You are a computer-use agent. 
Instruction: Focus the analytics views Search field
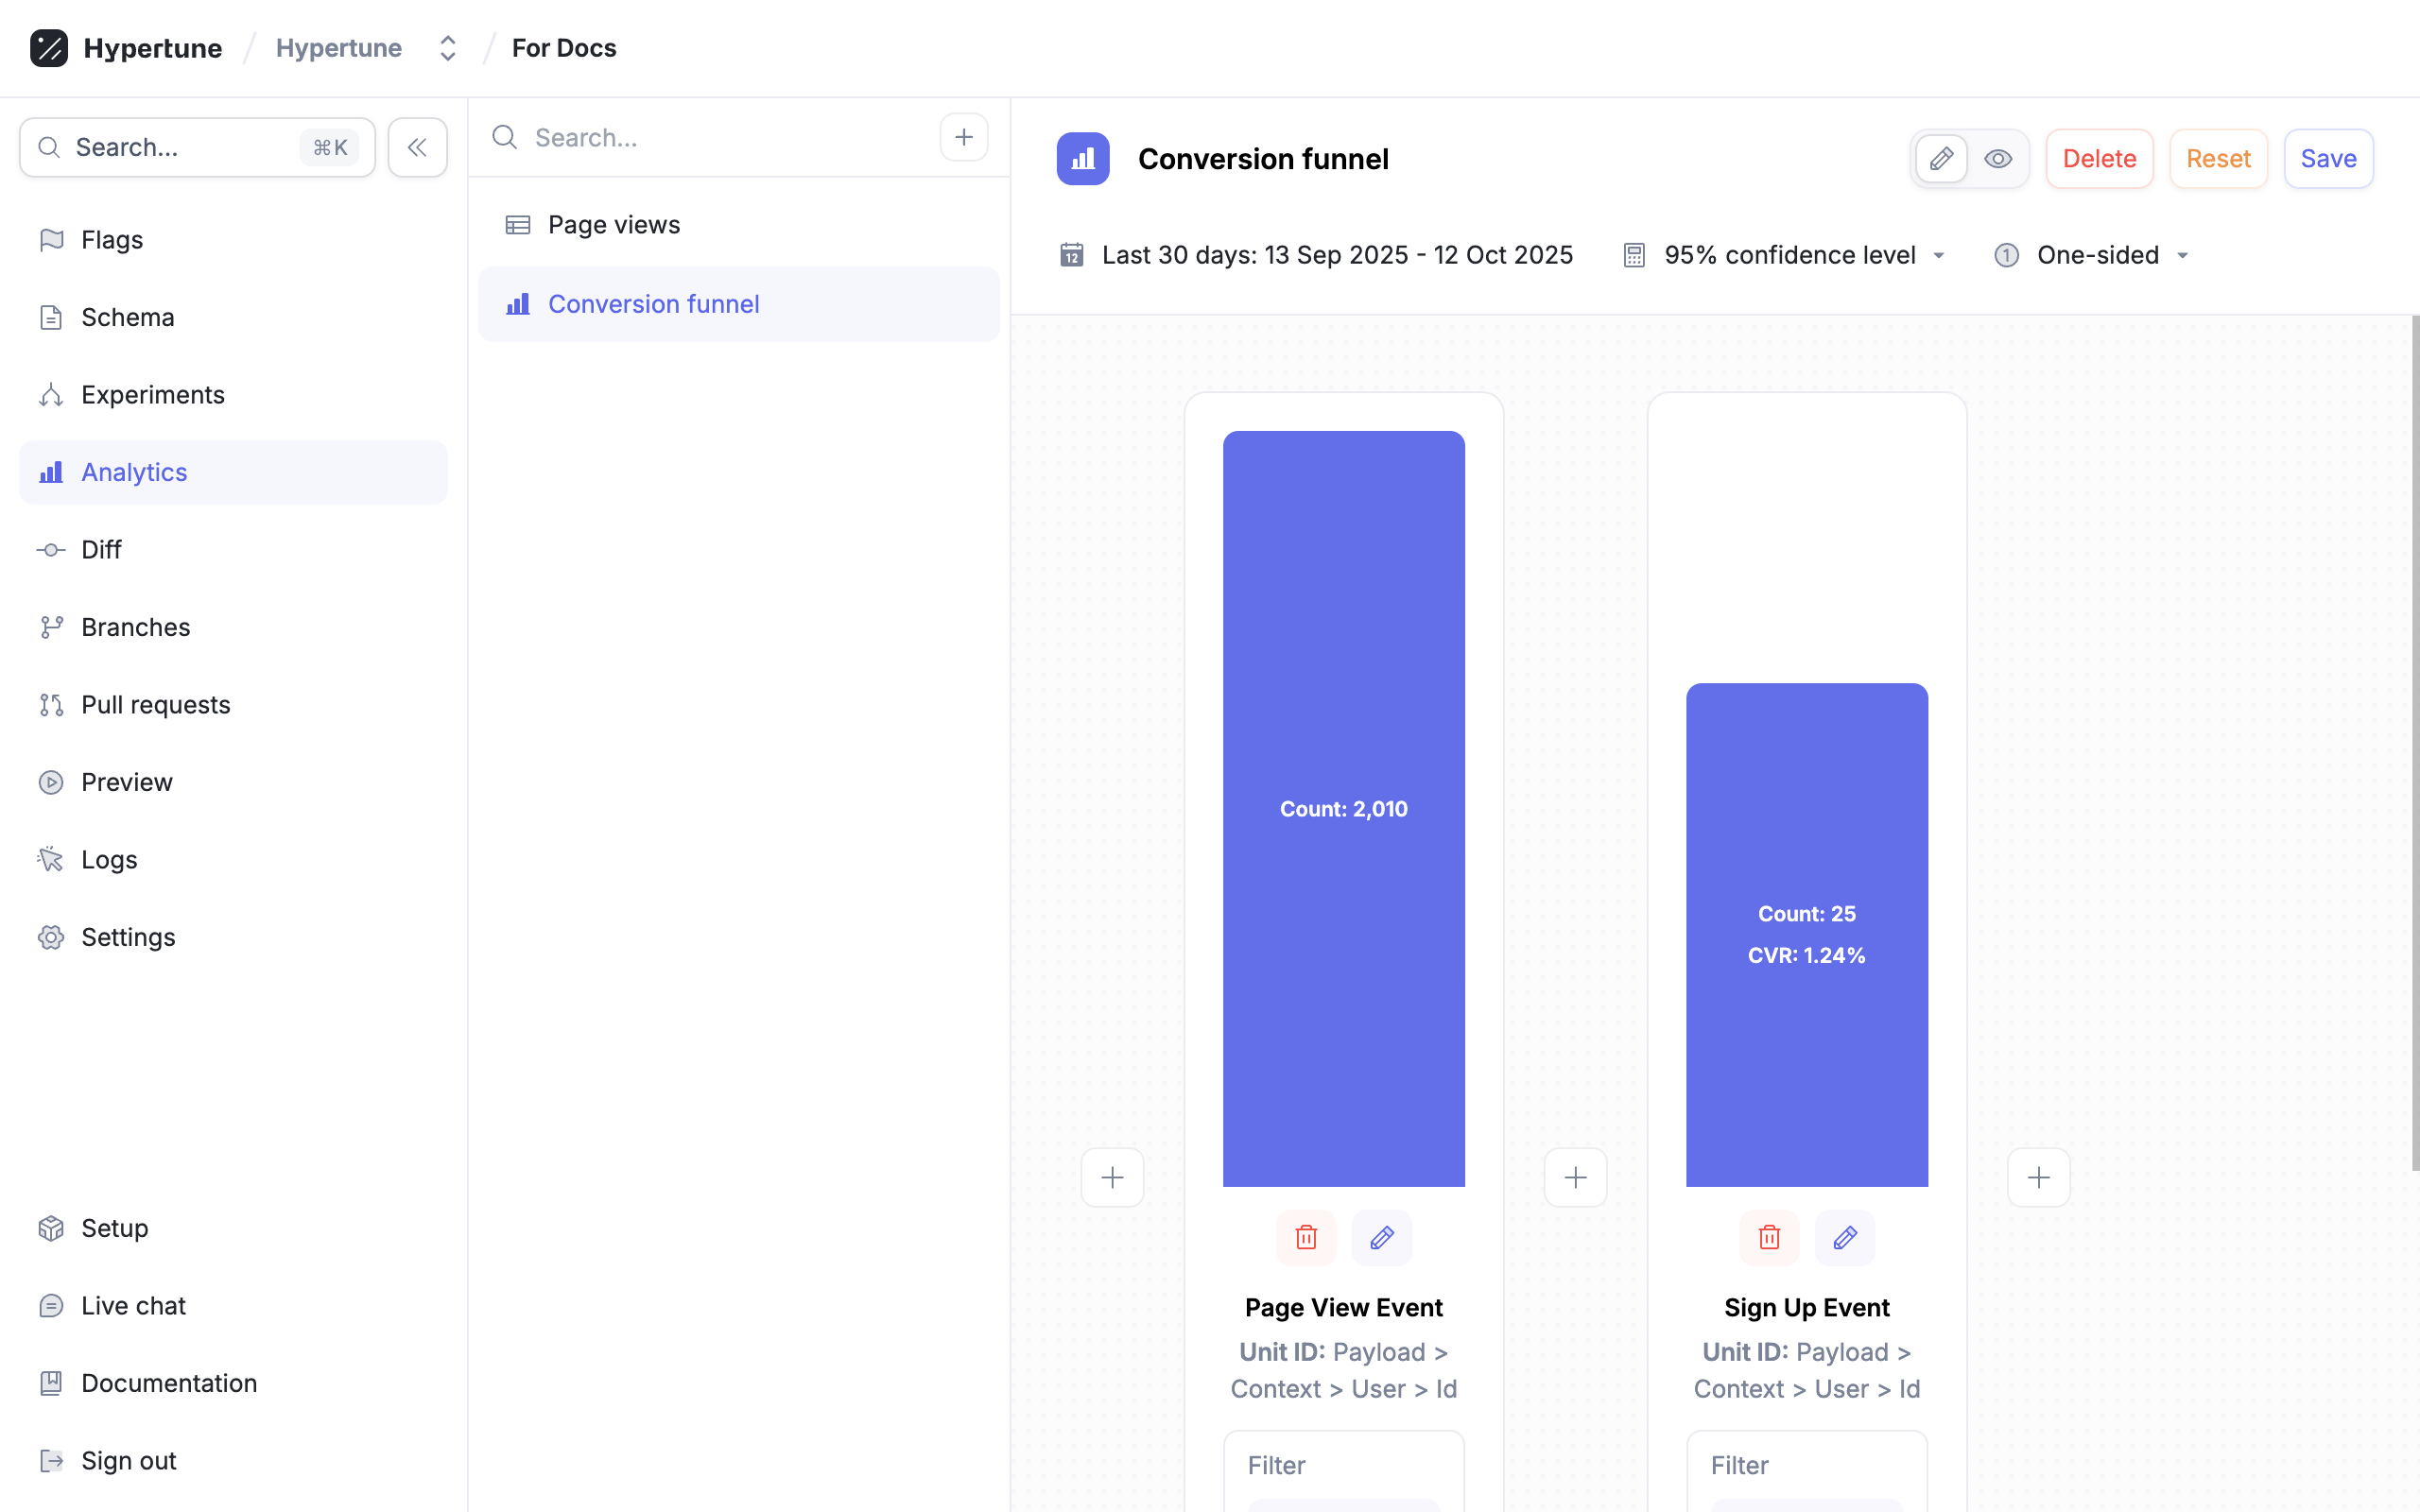[x=720, y=138]
